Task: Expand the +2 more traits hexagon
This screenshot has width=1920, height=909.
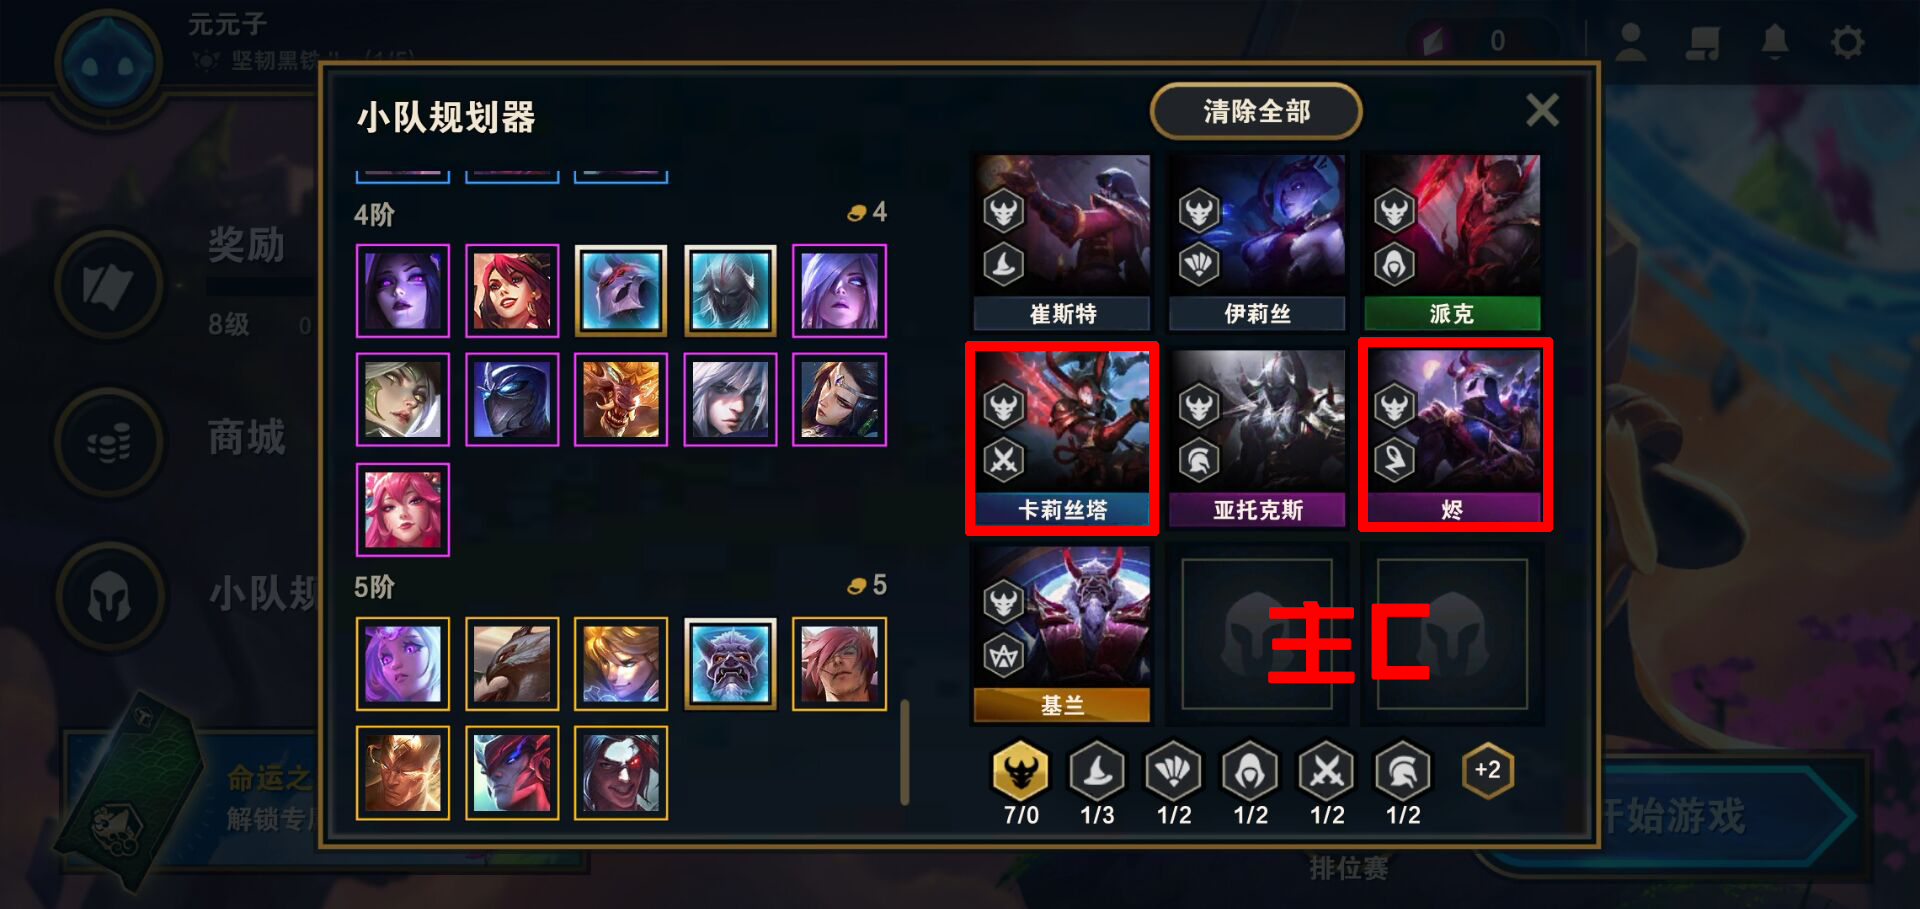Action: point(1488,771)
